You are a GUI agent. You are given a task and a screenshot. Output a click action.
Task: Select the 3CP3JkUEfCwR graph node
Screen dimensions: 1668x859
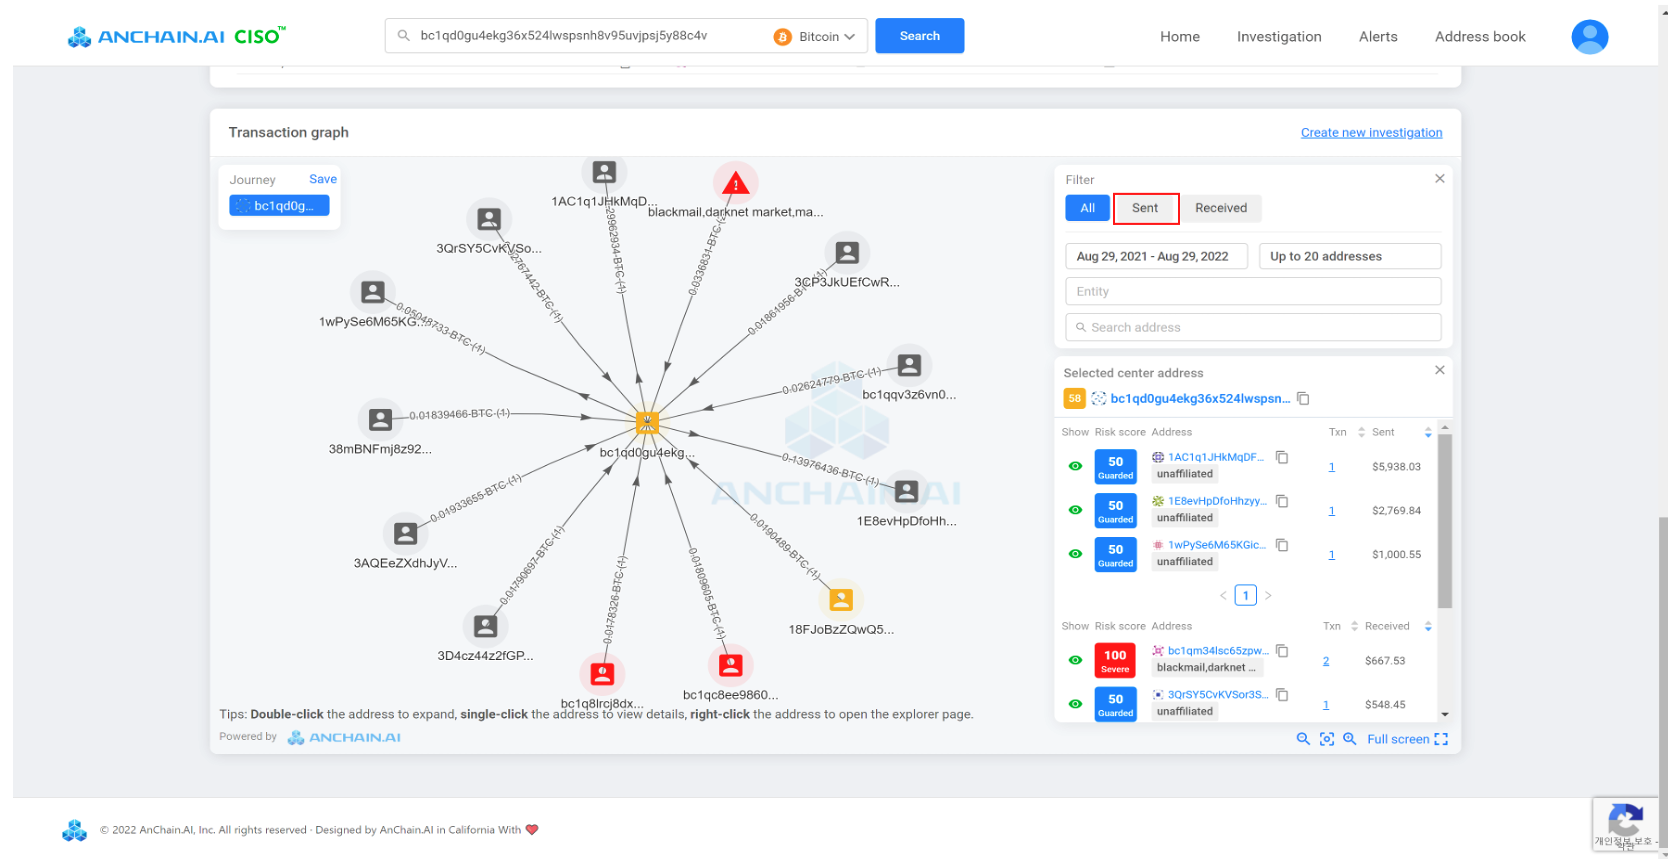pos(847,252)
